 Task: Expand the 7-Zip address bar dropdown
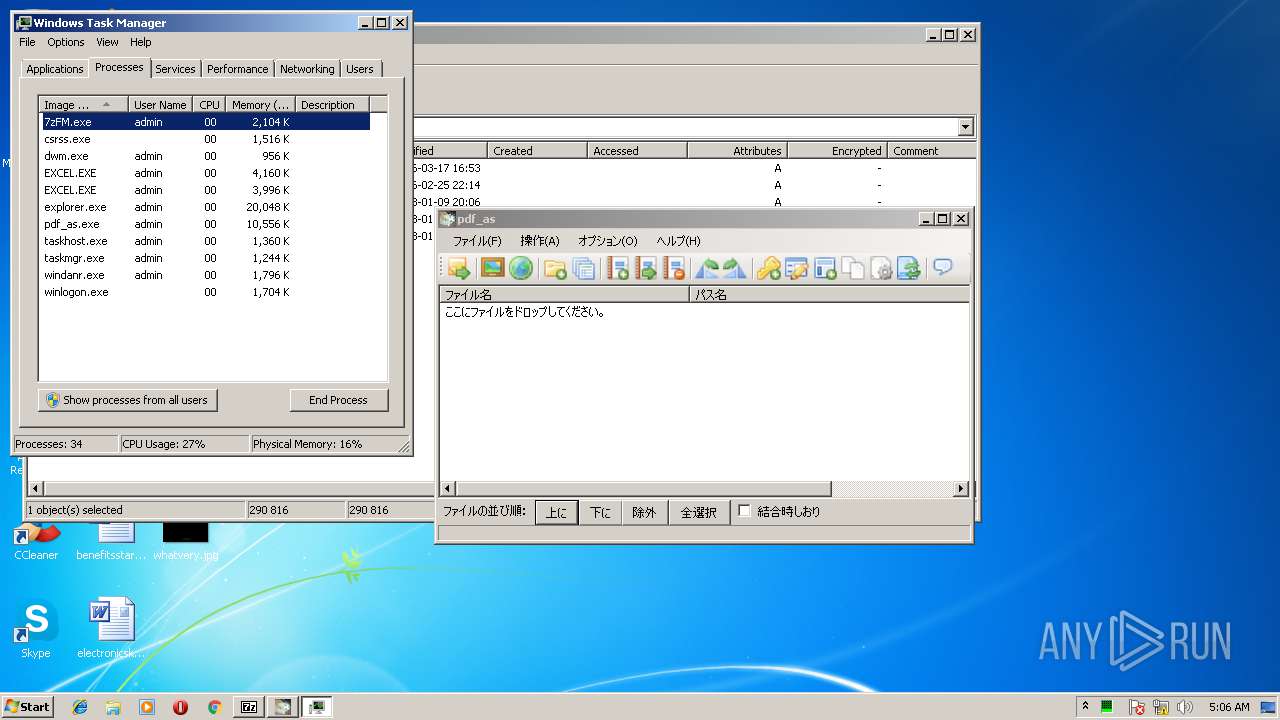(965, 127)
